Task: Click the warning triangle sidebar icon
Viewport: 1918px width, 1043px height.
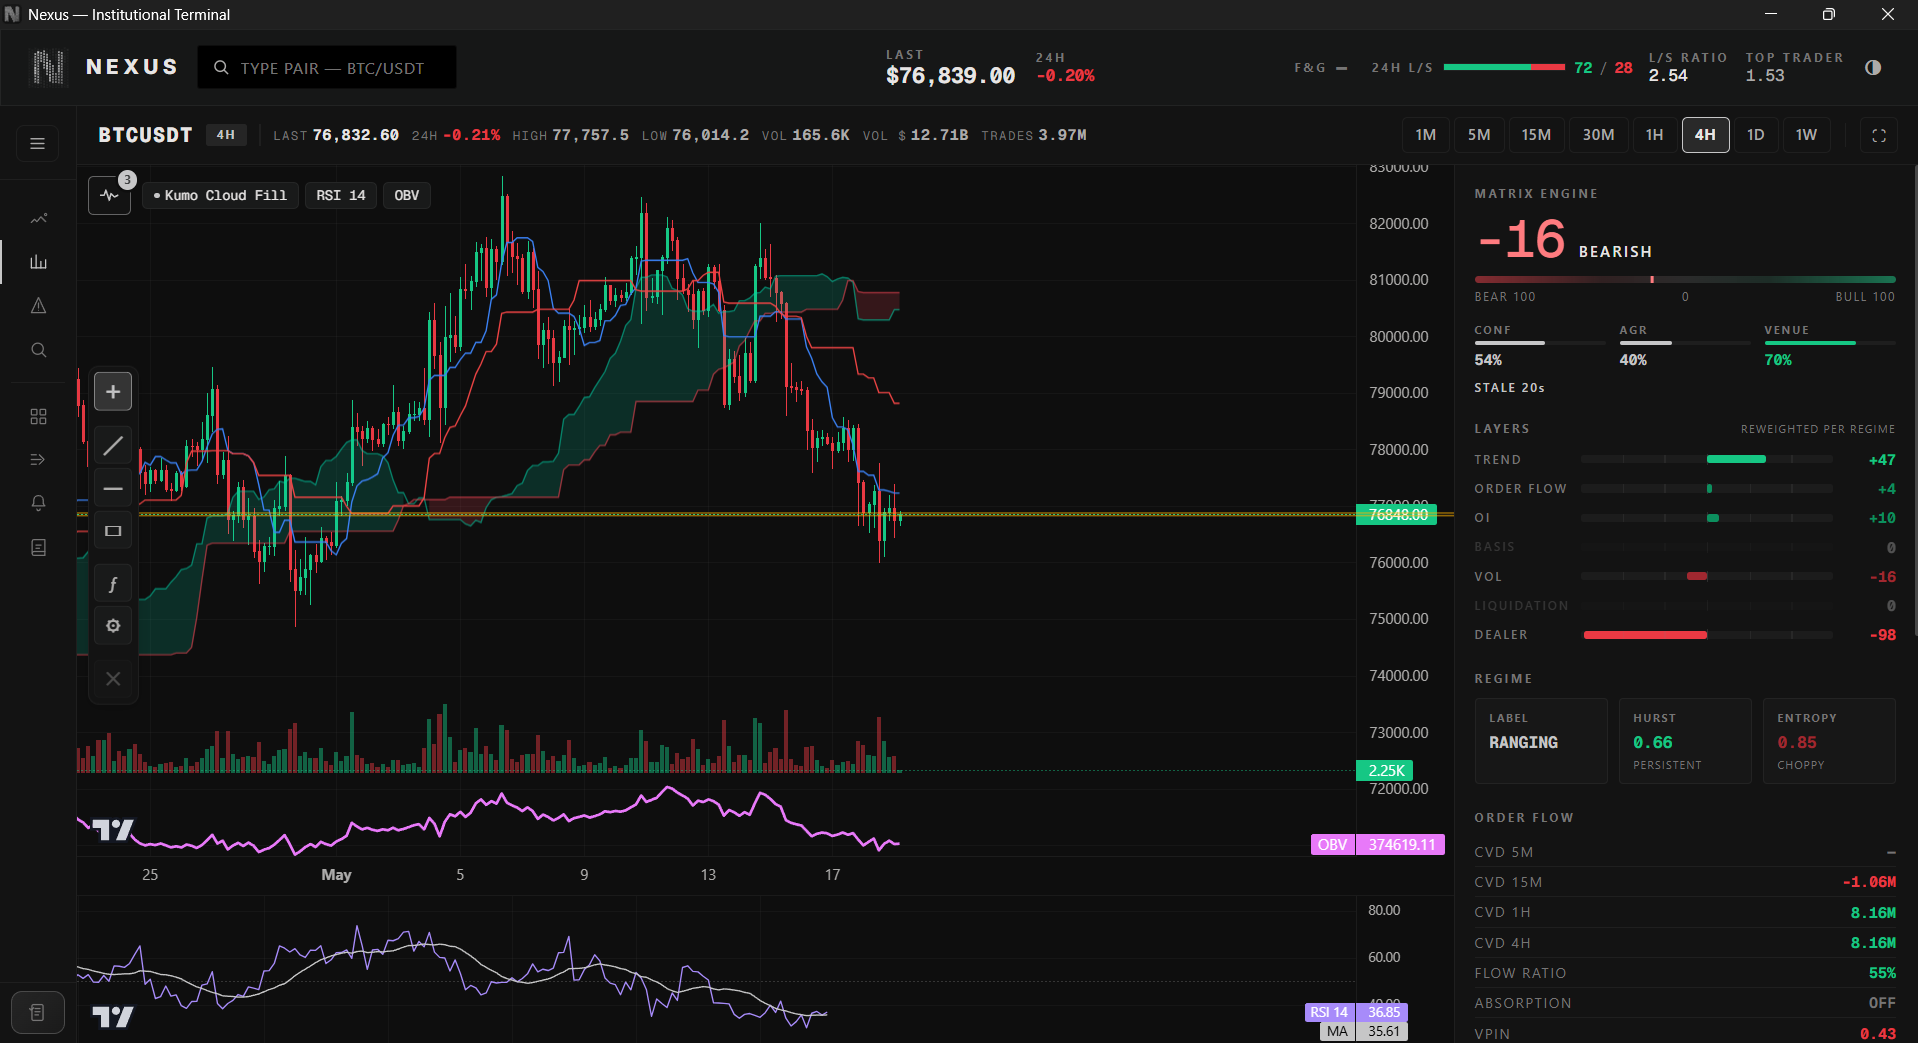Action: tap(38, 306)
